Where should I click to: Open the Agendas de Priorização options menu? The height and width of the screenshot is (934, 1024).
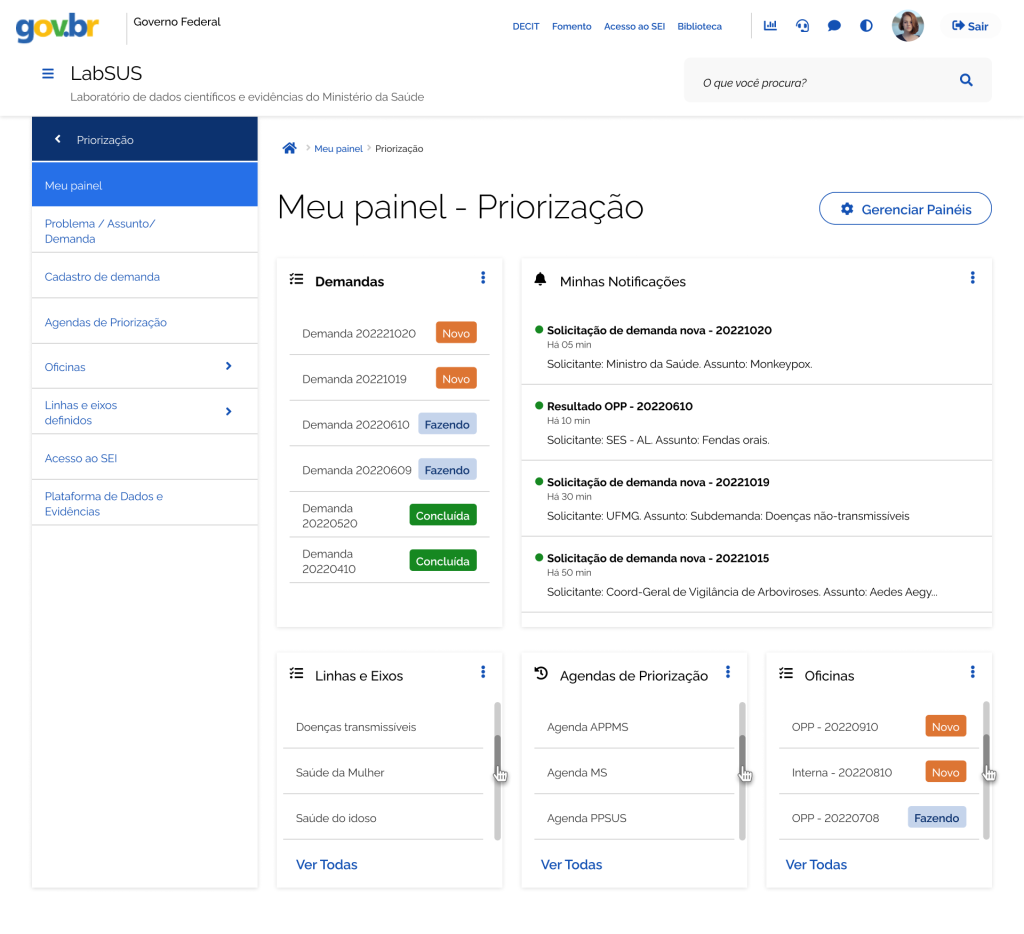(x=728, y=672)
